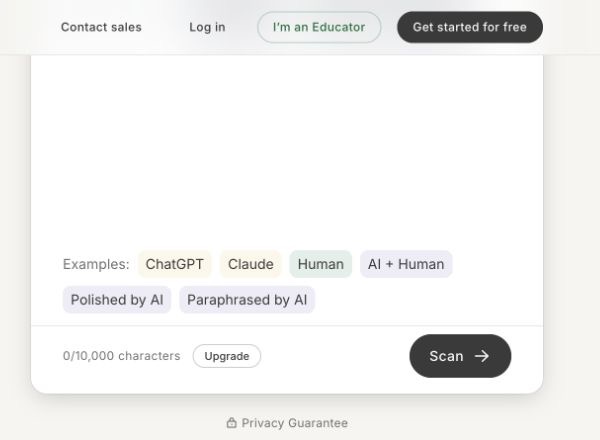Click the Upgrade pill button

coord(227,356)
